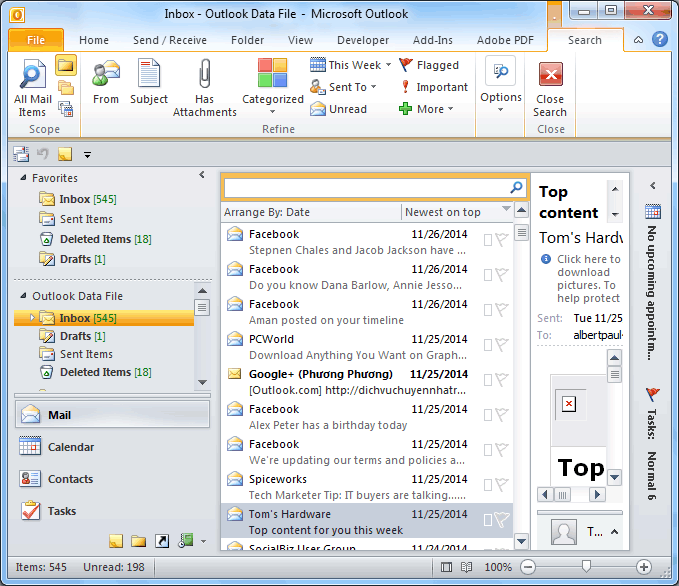Image resolution: width=679 pixels, height=586 pixels.
Task: Click zoom out minus button
Action: 528,567
